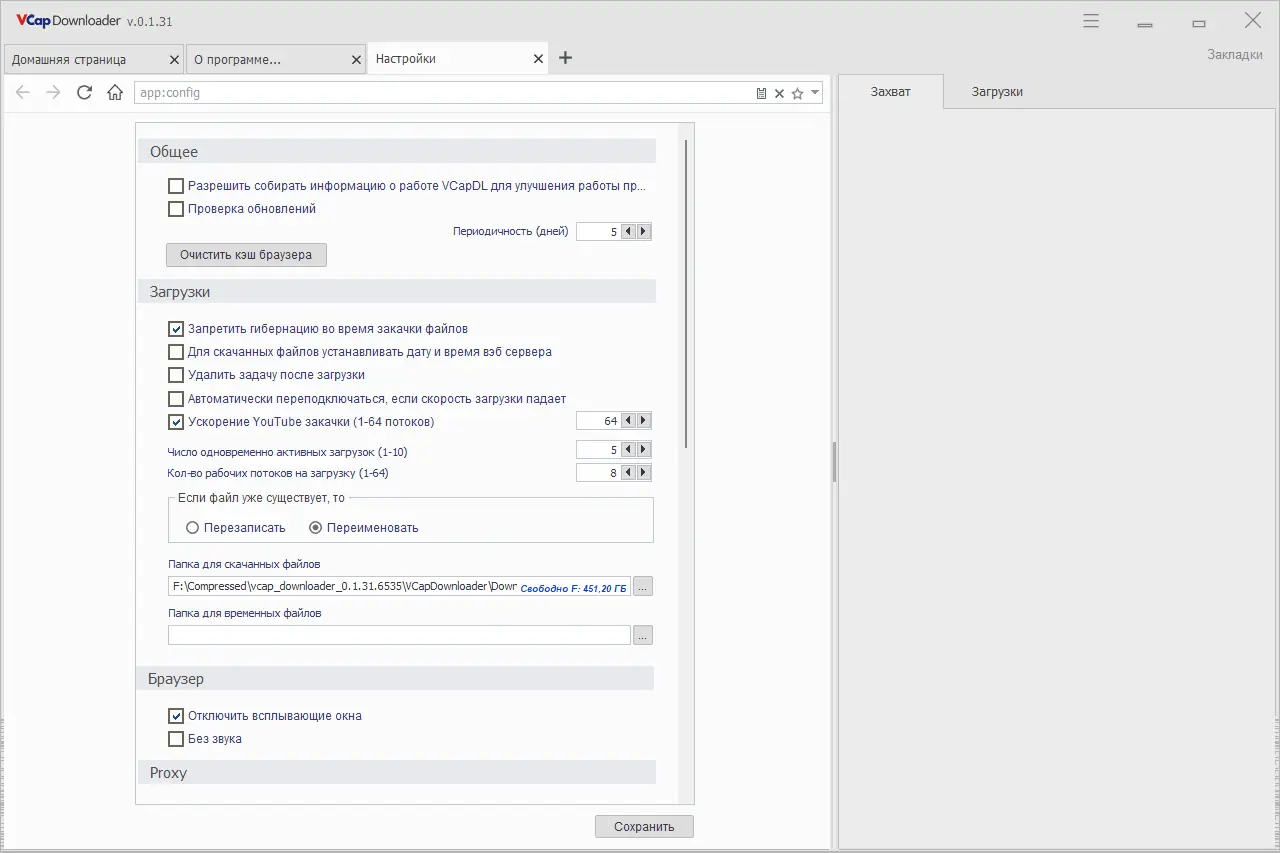Screen dimensions: 1280x853
Task: Open the home page via house icon
Action: coord(115,93)
